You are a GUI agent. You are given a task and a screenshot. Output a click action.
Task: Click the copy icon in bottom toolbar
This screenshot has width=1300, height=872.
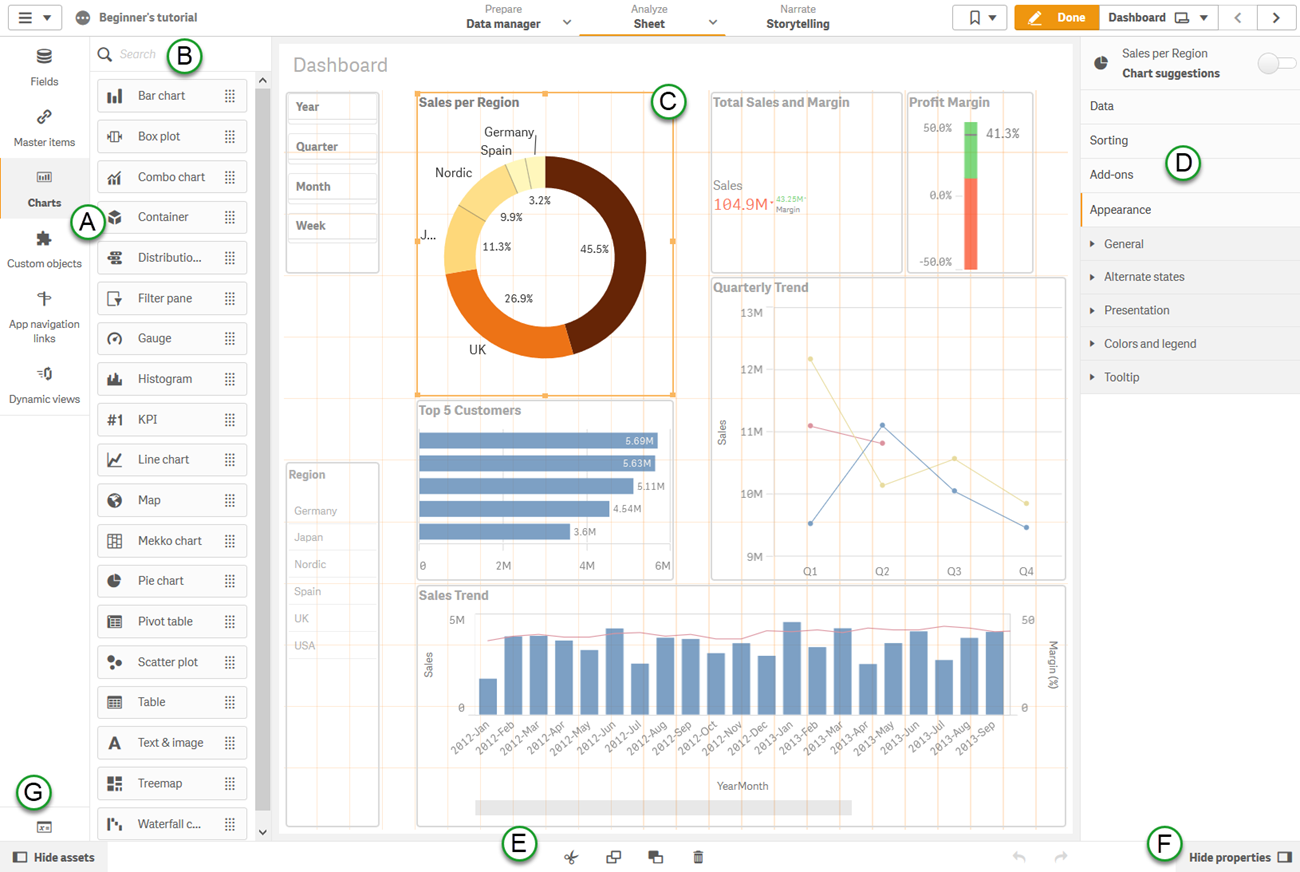click(613, 857)
